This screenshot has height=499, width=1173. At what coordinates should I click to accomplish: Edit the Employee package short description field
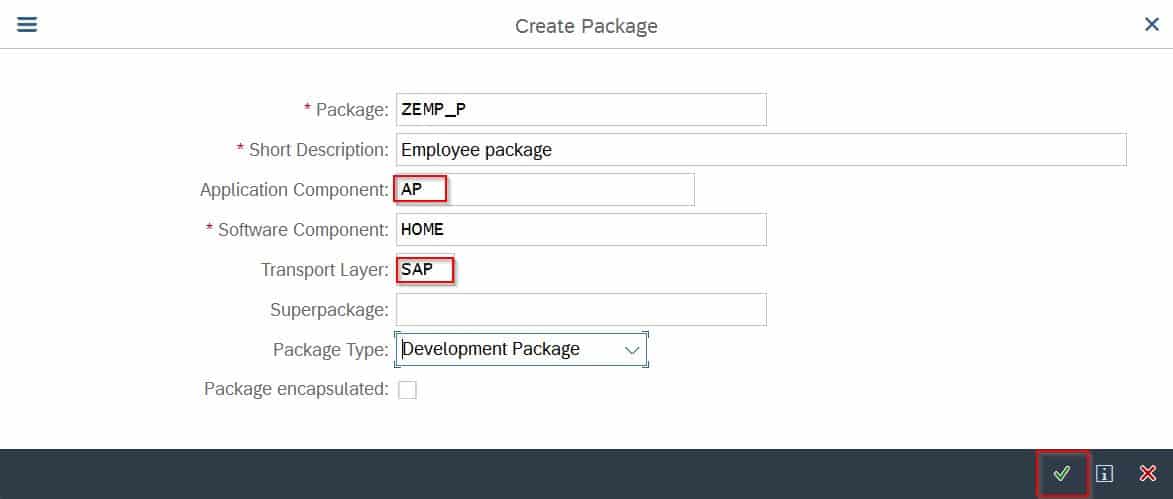[x=761, y=150]
